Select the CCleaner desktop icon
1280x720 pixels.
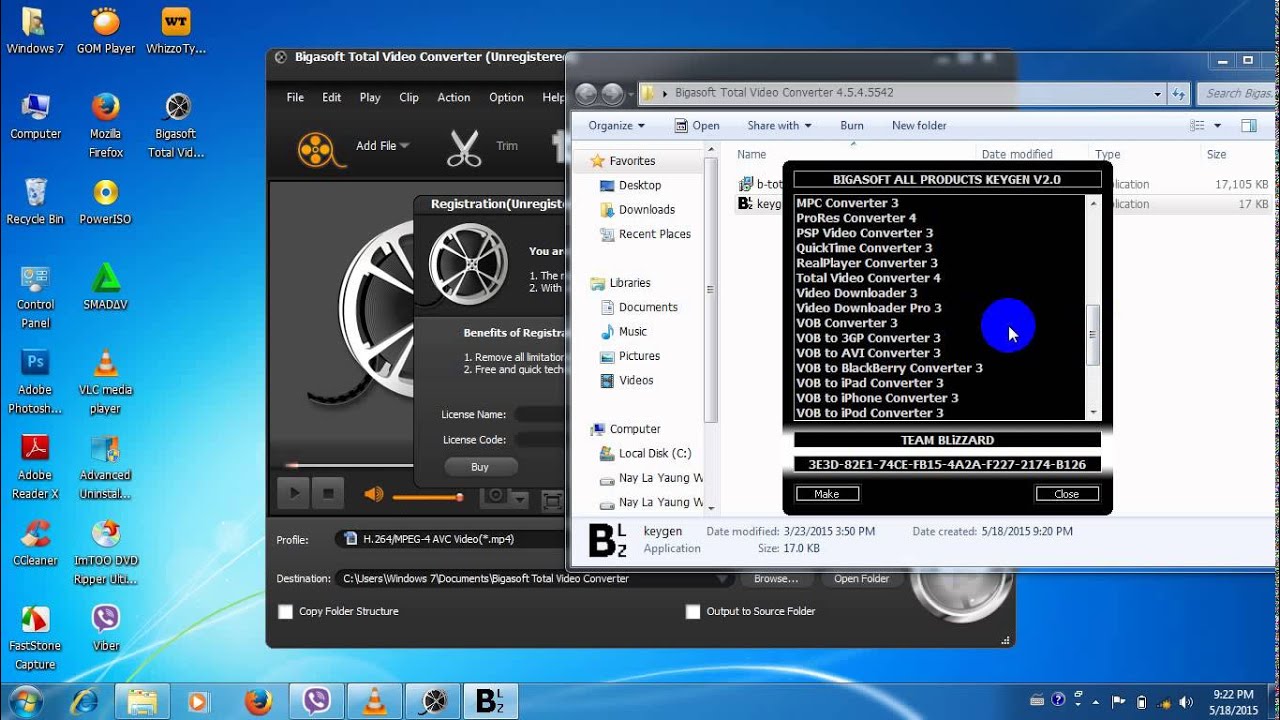point(35,543)
